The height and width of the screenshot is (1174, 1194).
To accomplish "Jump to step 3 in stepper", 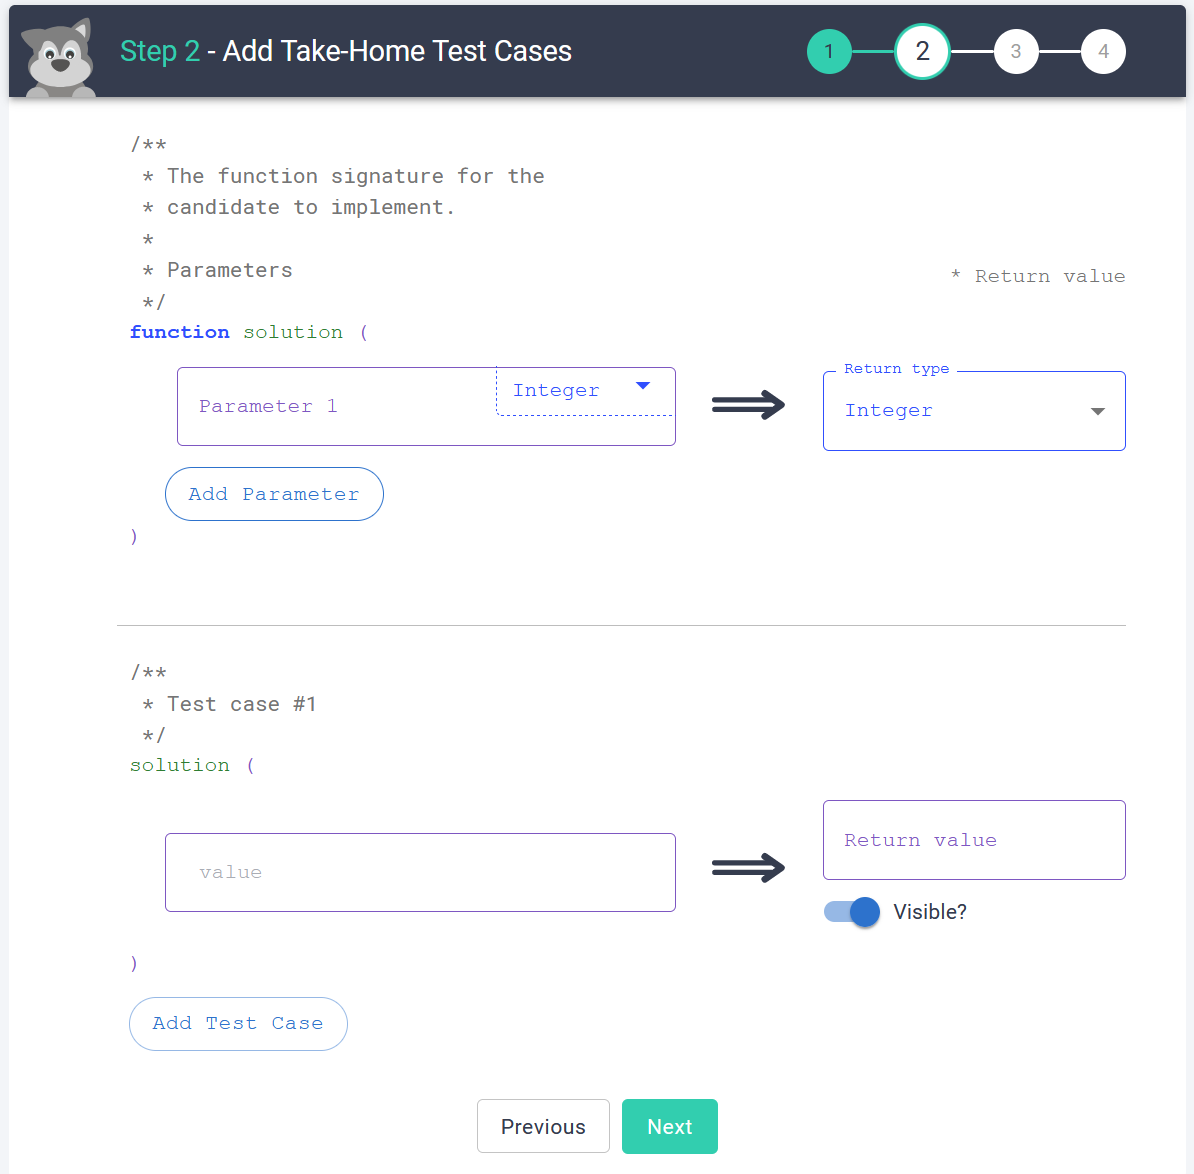I will 1016,52.
